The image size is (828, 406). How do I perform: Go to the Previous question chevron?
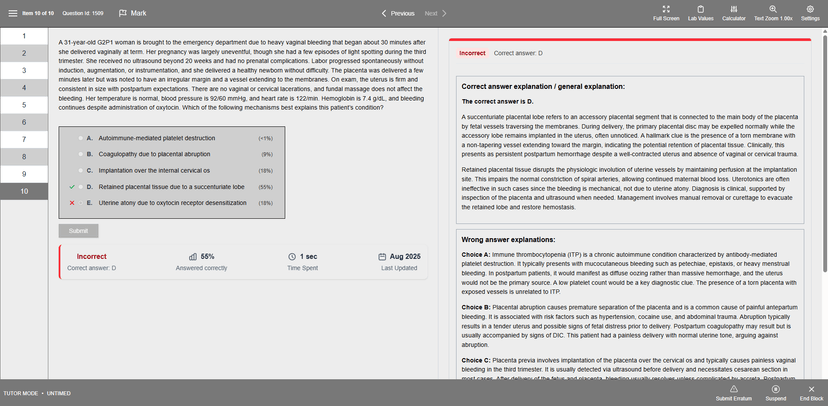pos(384,13)
